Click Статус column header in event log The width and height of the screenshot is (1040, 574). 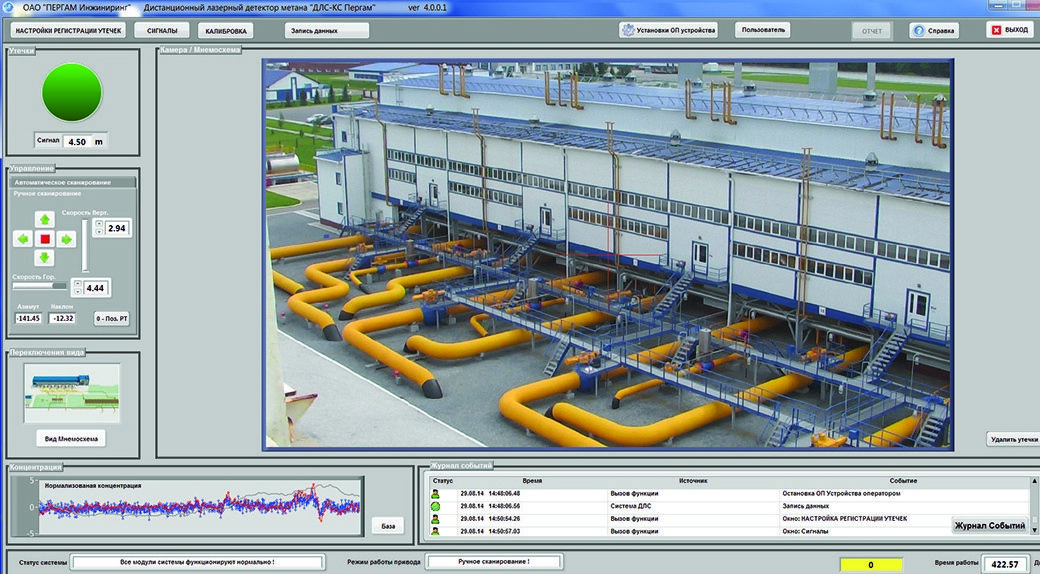click(x=442, y=480)
